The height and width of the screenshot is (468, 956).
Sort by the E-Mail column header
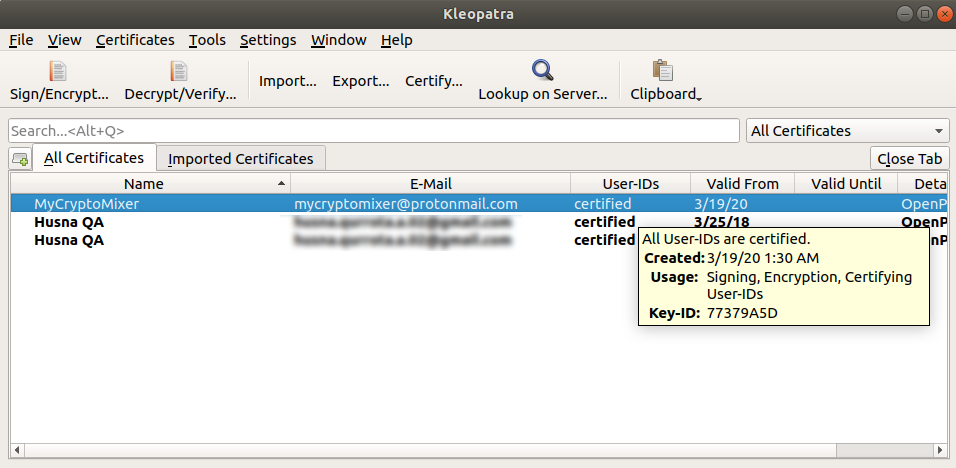(x=430, y=183)
